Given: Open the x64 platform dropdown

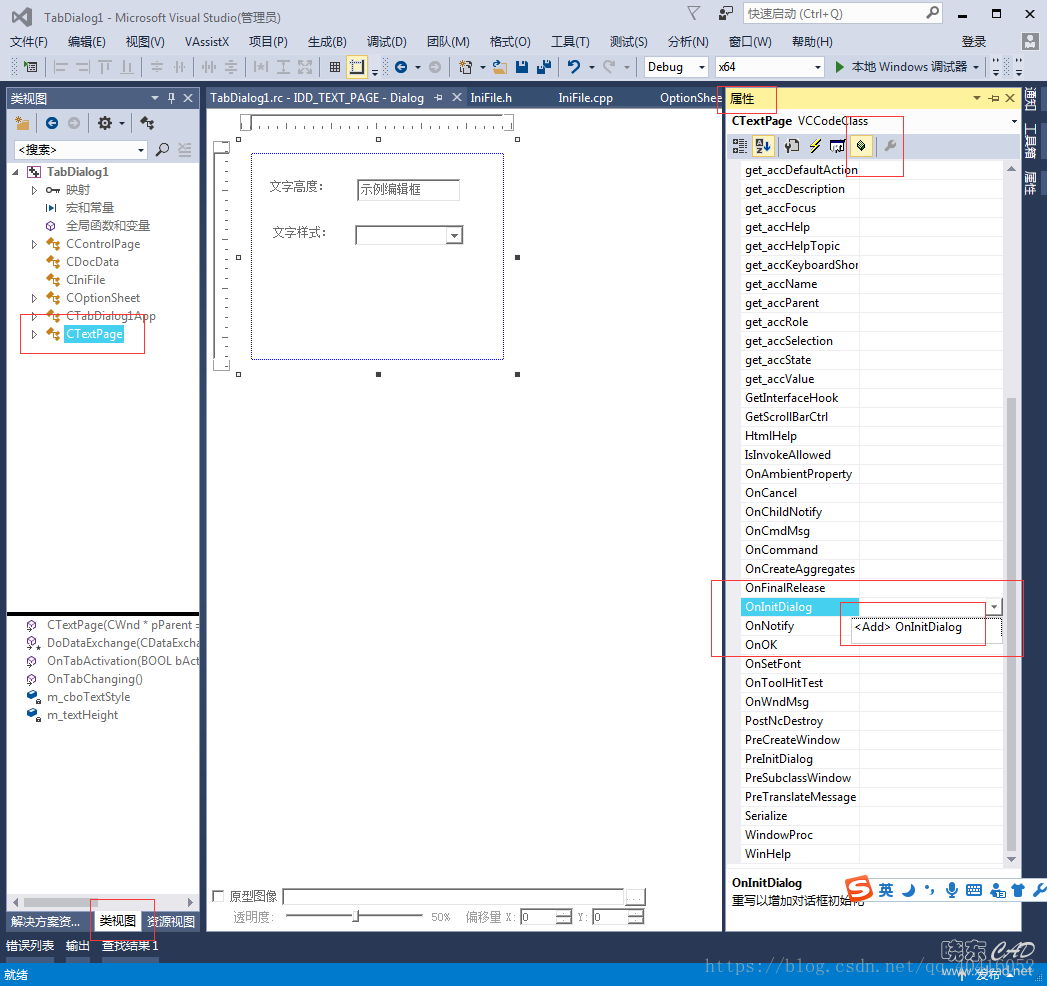Looking at the screenshot, I should 817,67.
